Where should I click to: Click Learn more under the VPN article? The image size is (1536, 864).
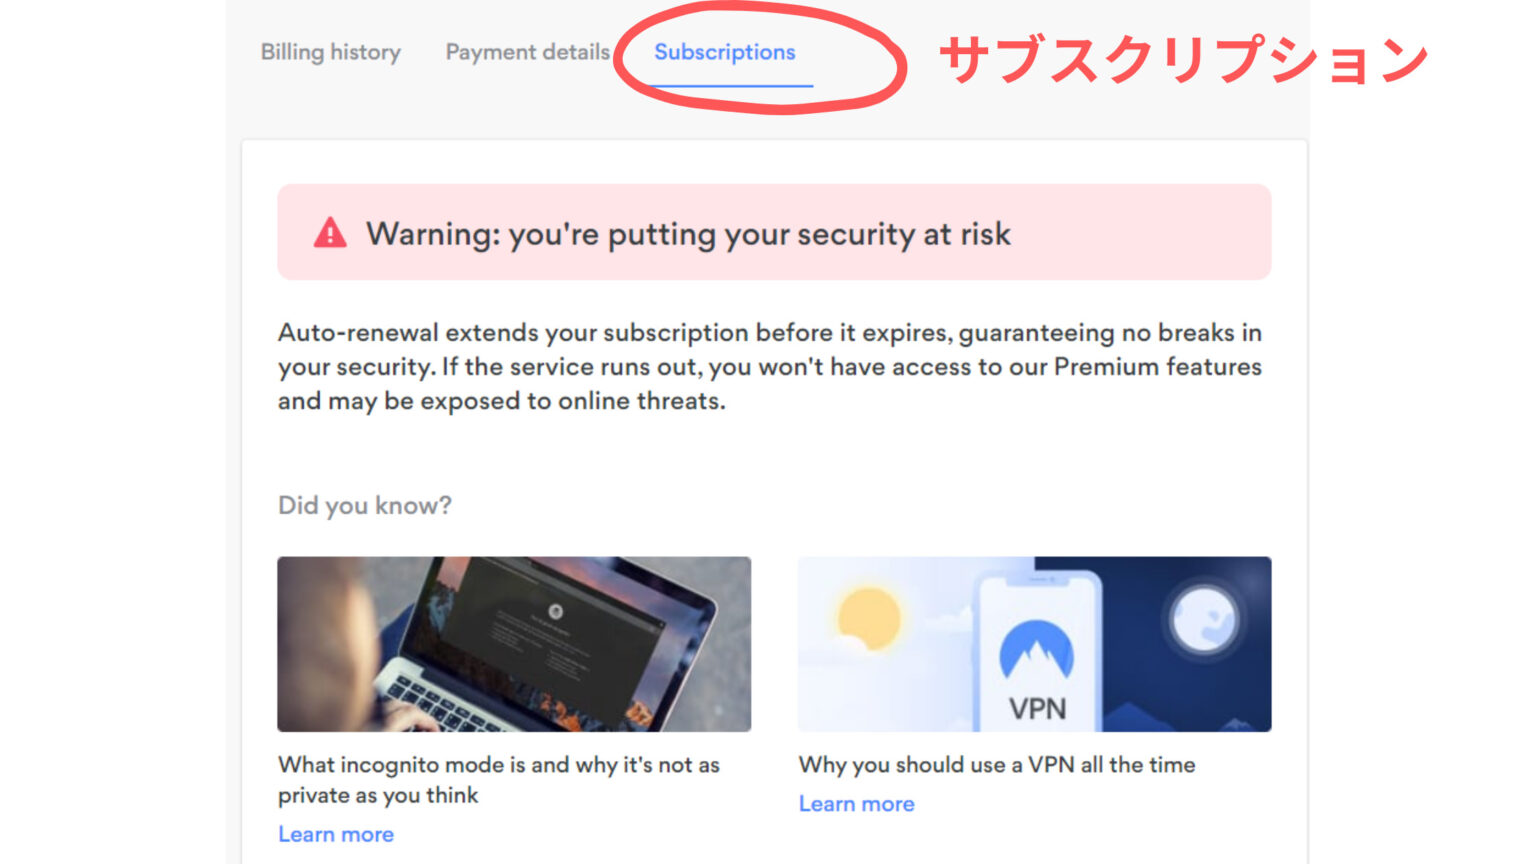pos(857,804)
